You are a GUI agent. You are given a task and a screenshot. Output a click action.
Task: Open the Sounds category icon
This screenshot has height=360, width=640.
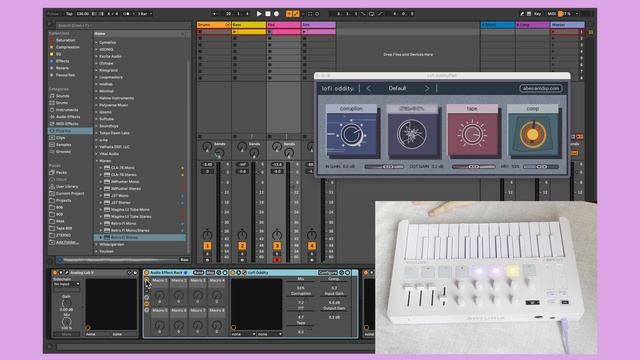[52, 96]
